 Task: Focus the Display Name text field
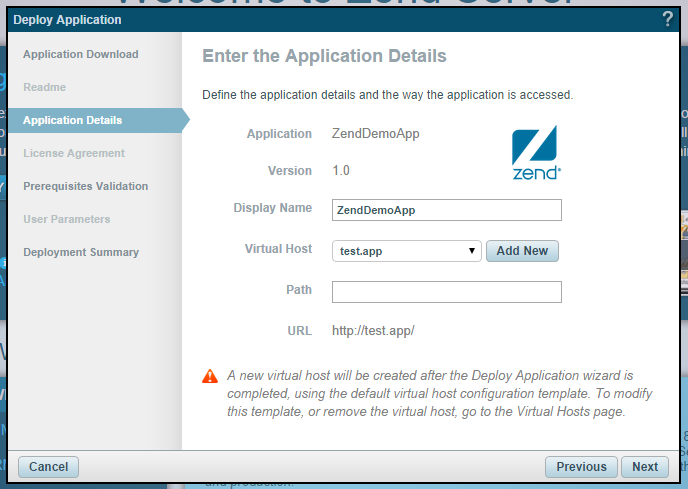coord(446,210)
